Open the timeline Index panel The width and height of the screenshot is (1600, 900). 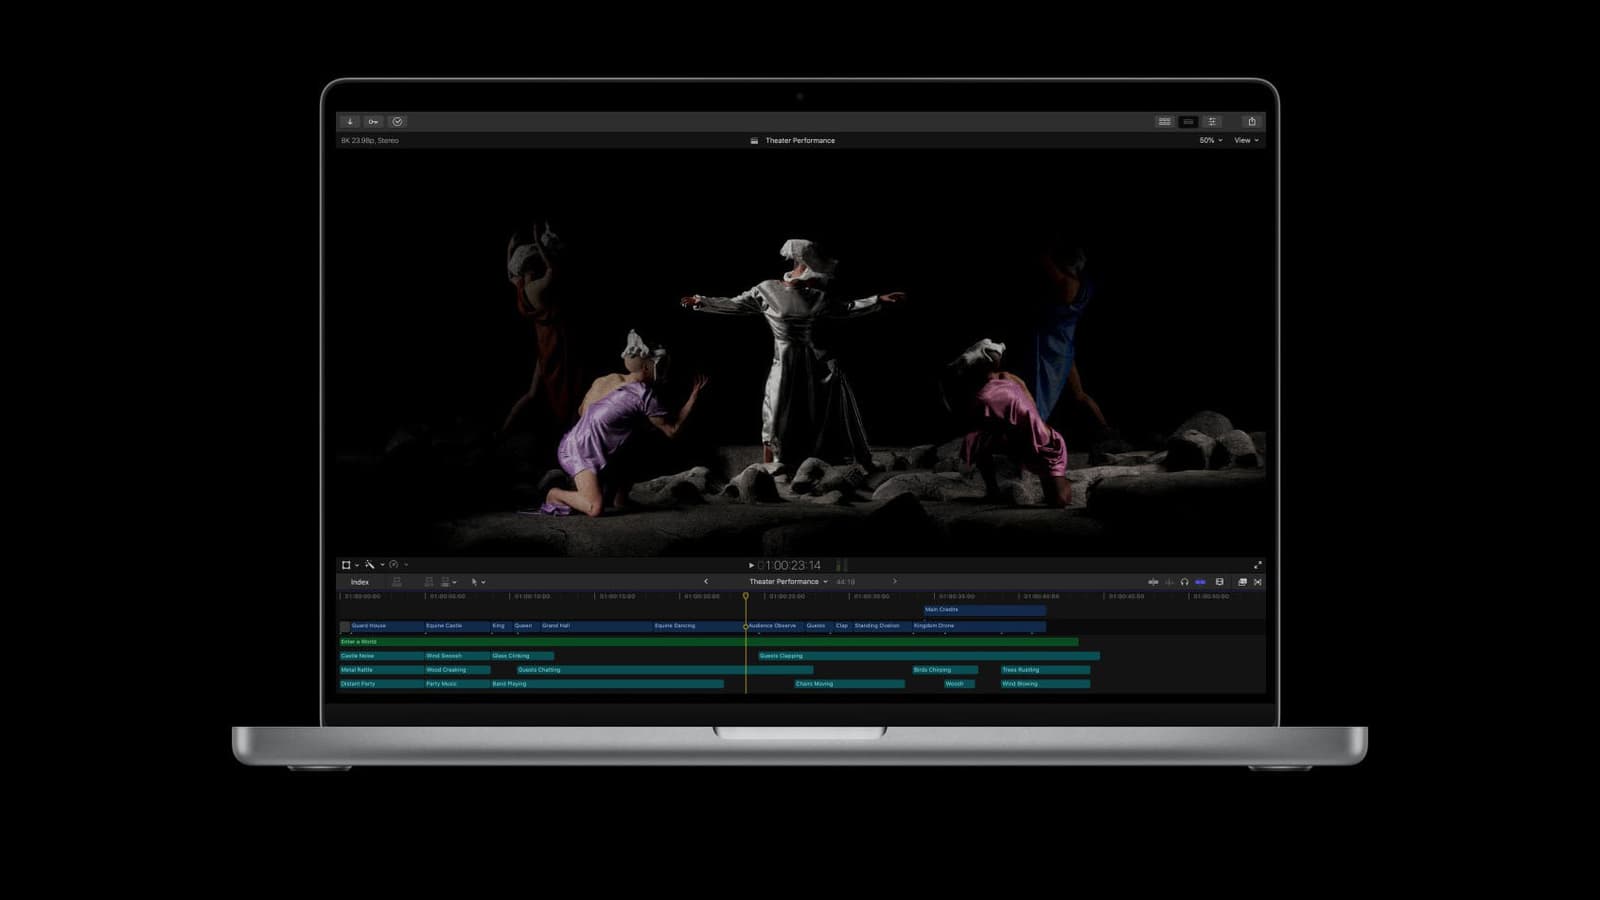point(360,582)
